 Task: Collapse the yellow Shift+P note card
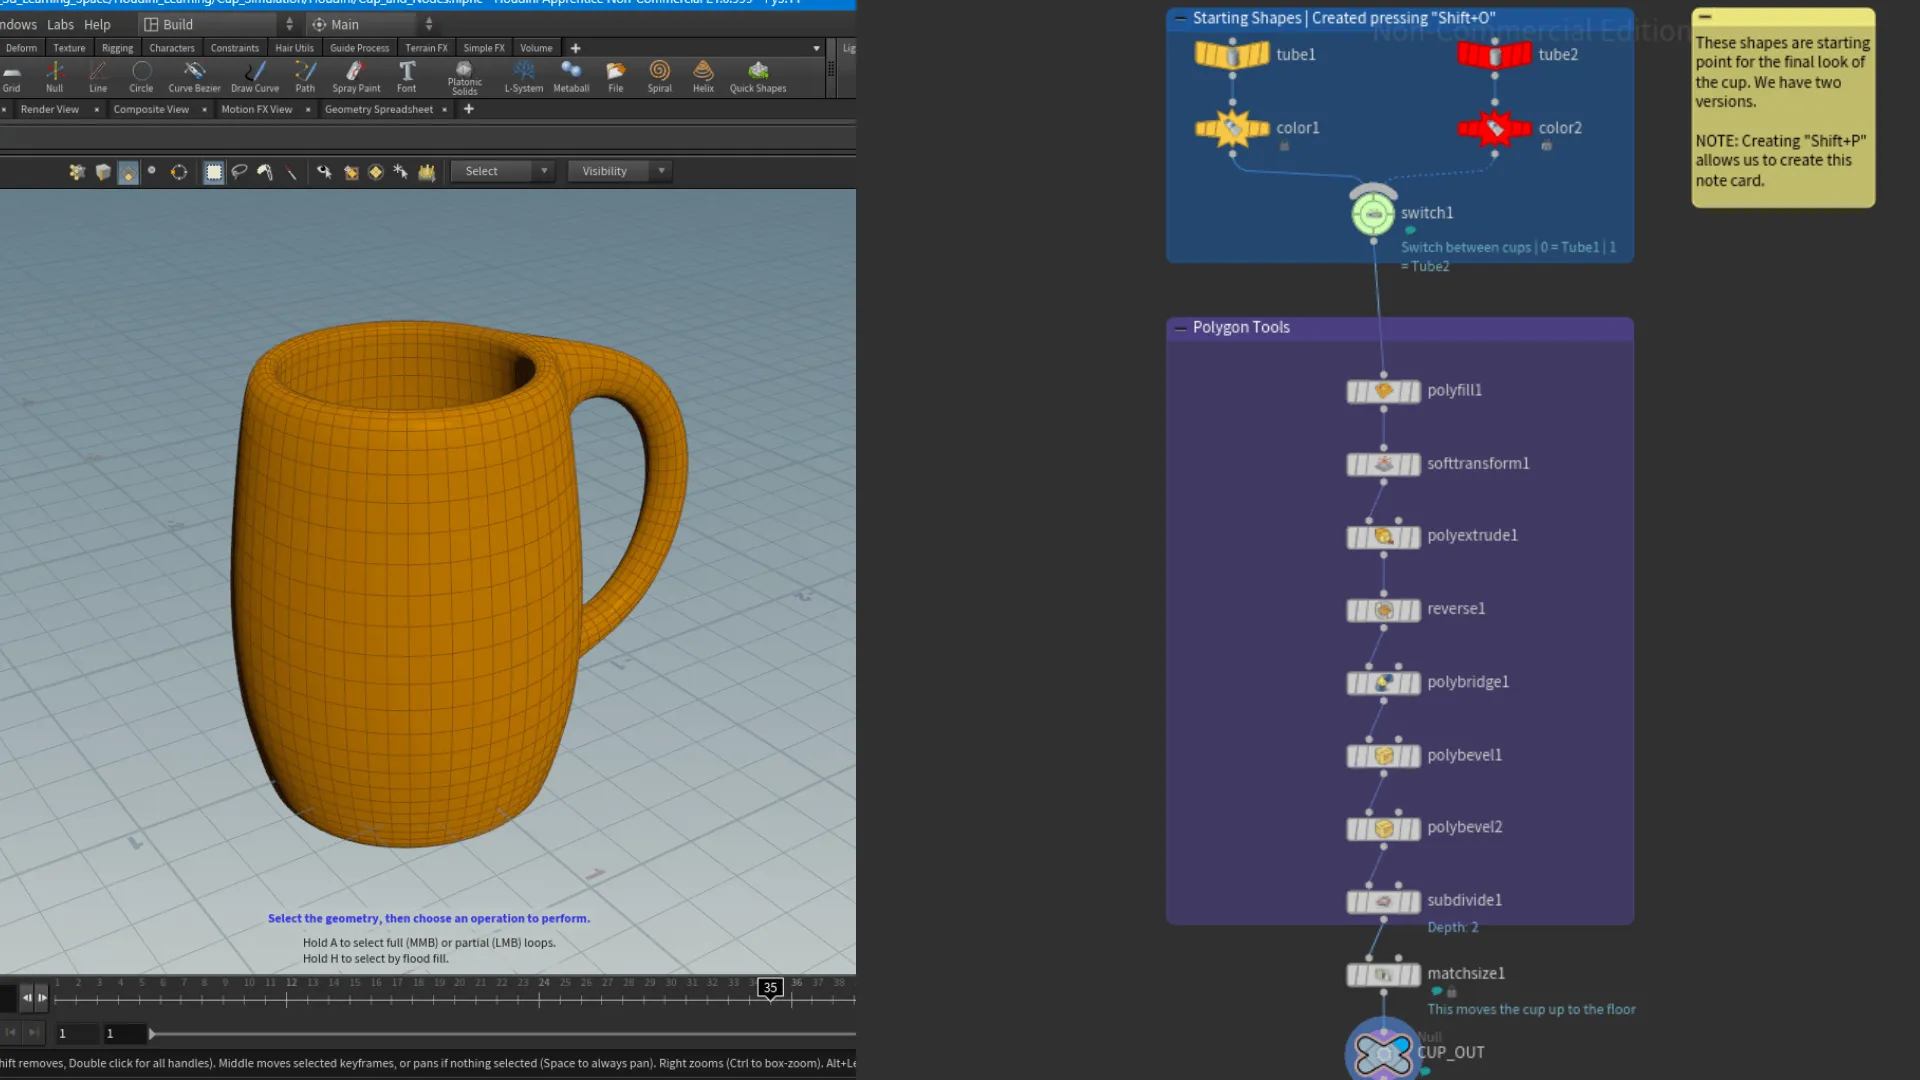point(1705,17)
